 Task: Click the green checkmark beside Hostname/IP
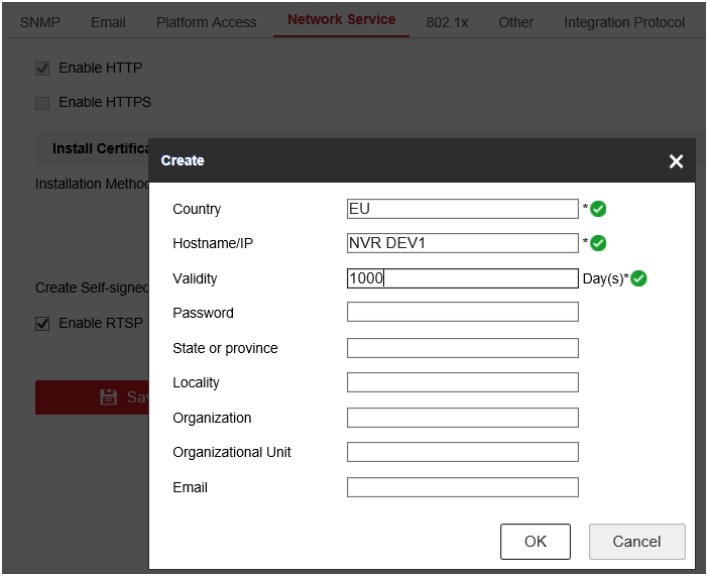point(599,243)
